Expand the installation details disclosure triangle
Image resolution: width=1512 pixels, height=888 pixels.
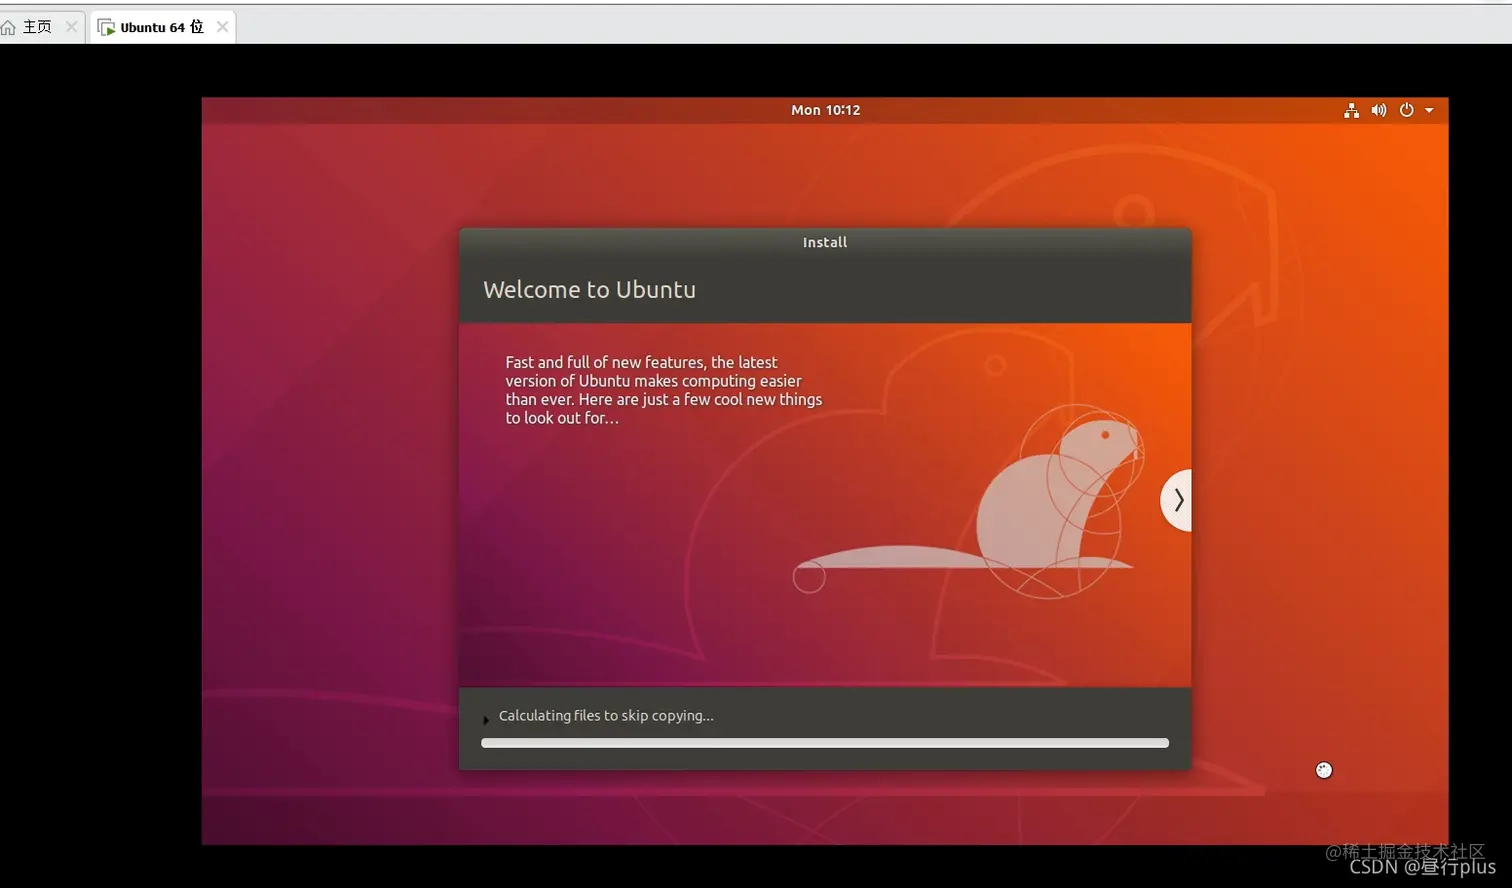pos(486,719)
